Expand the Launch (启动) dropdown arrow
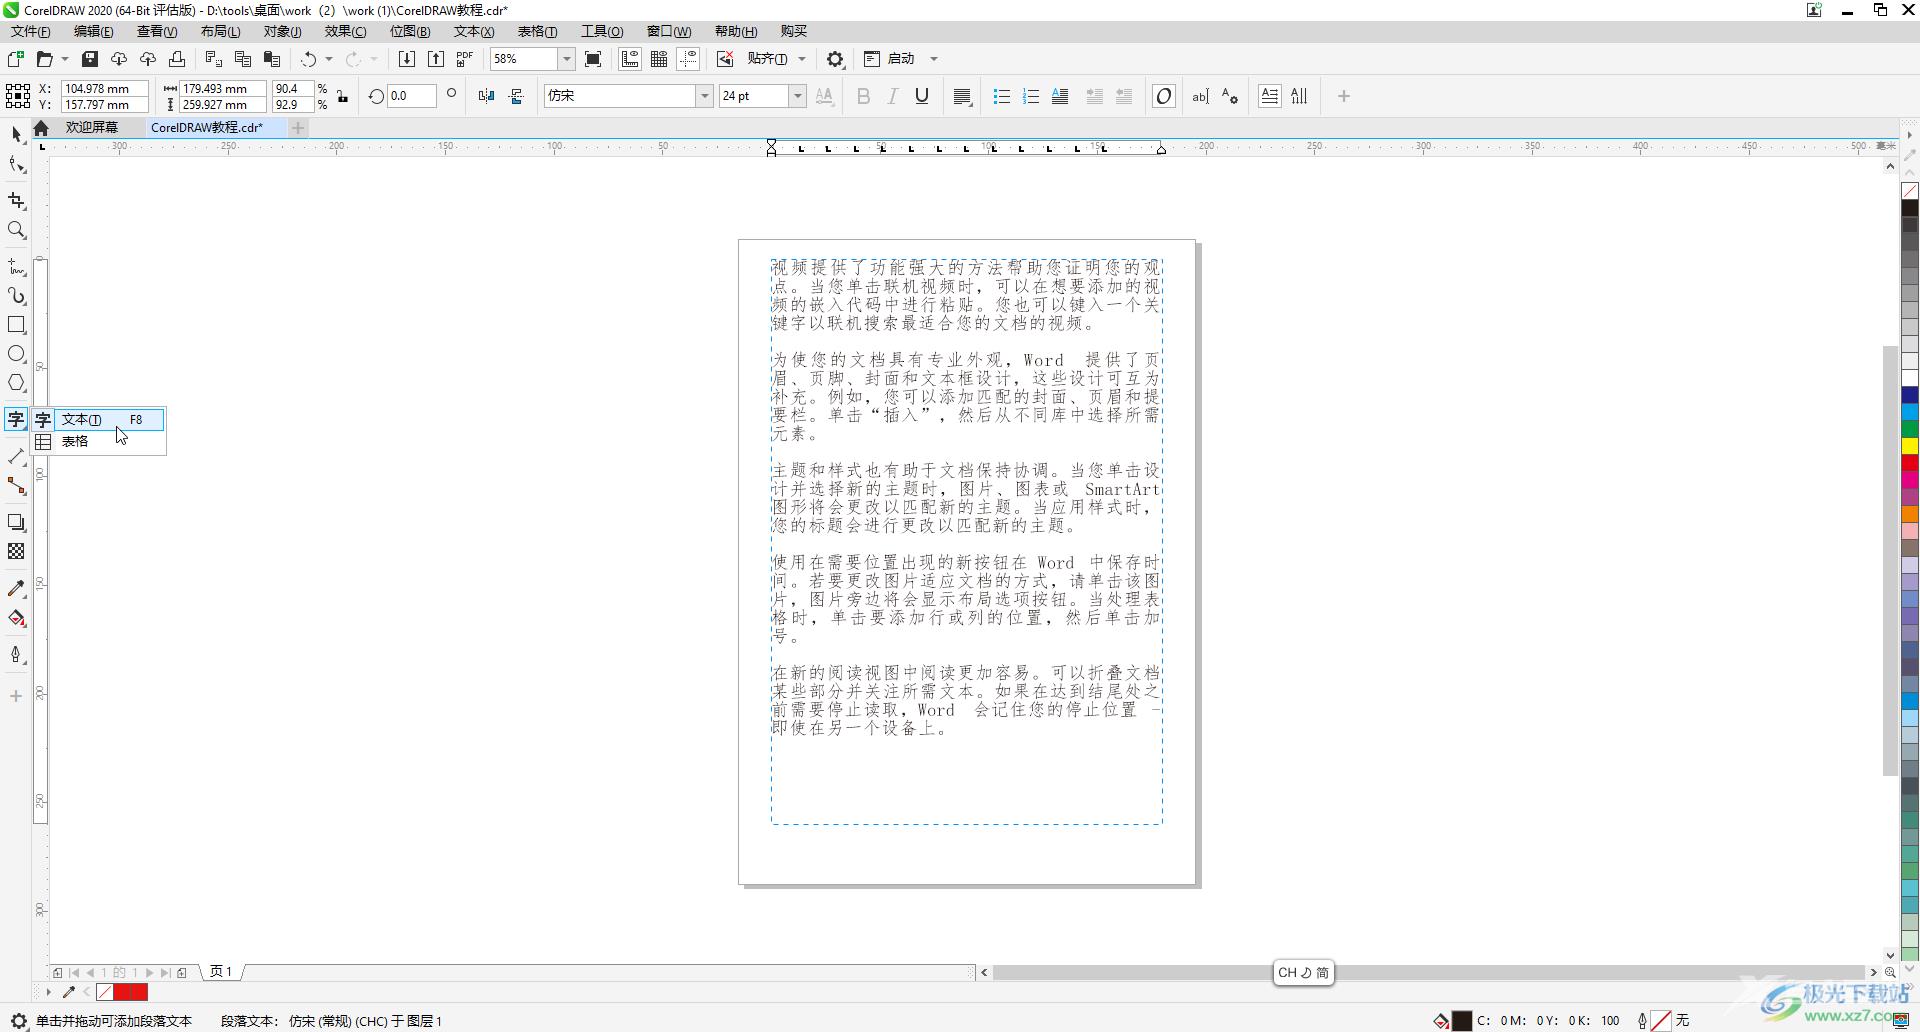Viewport: 1920px width, 1032px height. tap(934, 59)
